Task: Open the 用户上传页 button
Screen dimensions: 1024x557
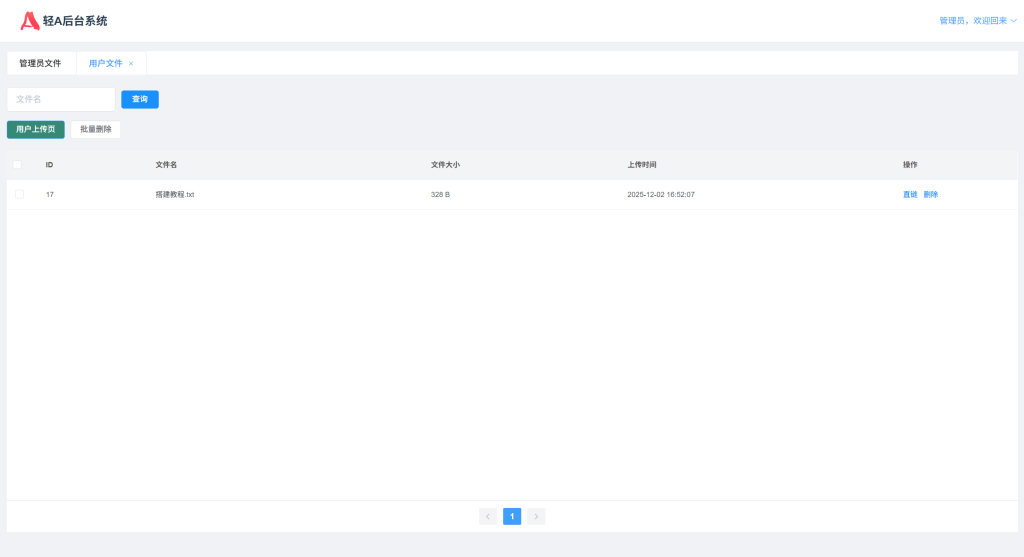Action: pos(36,129)
